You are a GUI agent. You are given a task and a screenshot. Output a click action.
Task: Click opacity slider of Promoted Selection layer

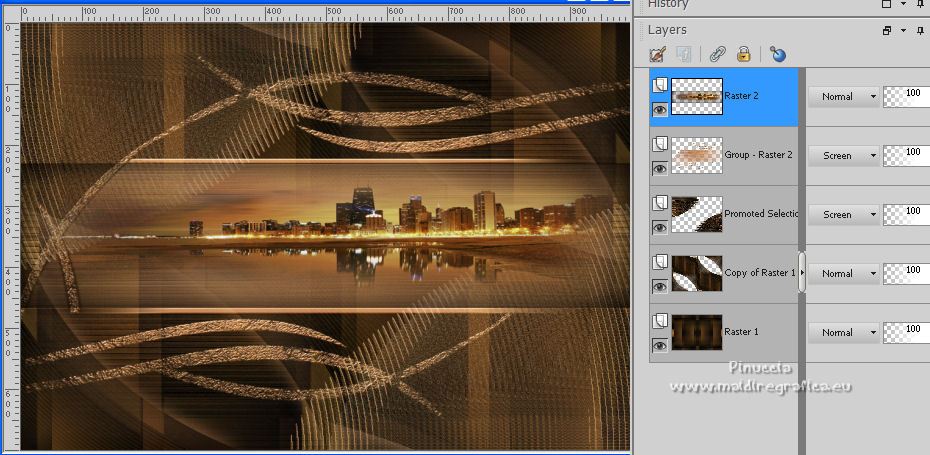pyautogui.click(x=906, y=215)
